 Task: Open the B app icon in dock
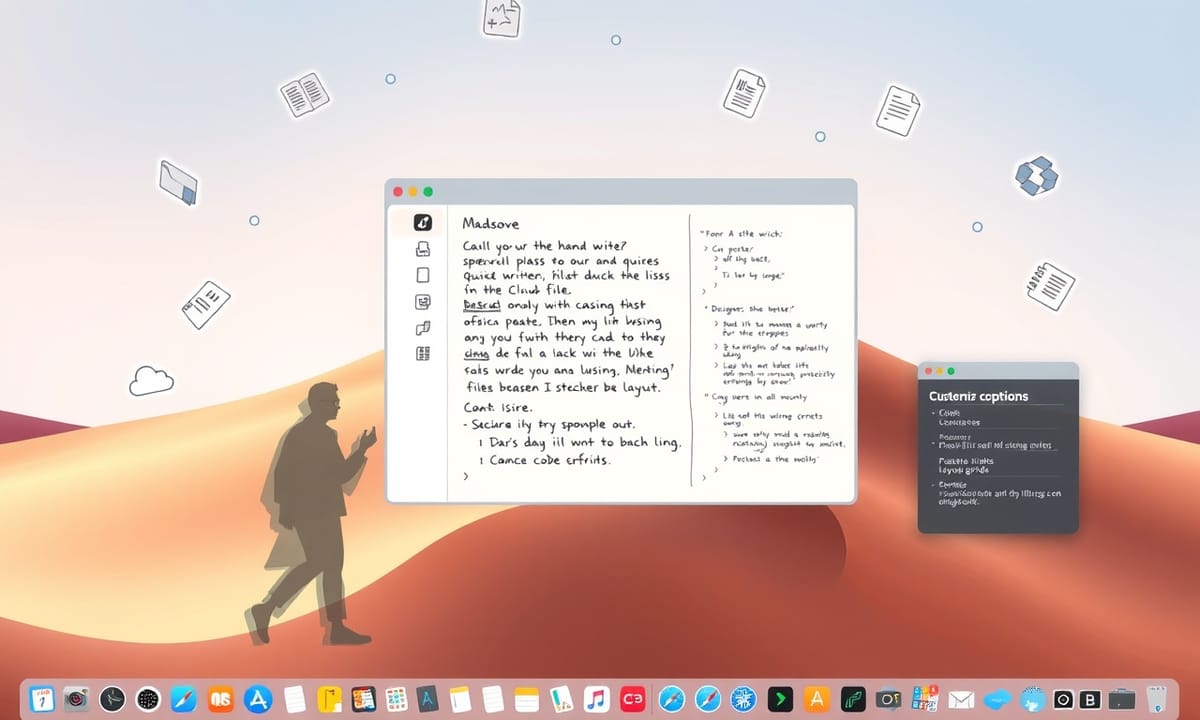point(1091,698)
